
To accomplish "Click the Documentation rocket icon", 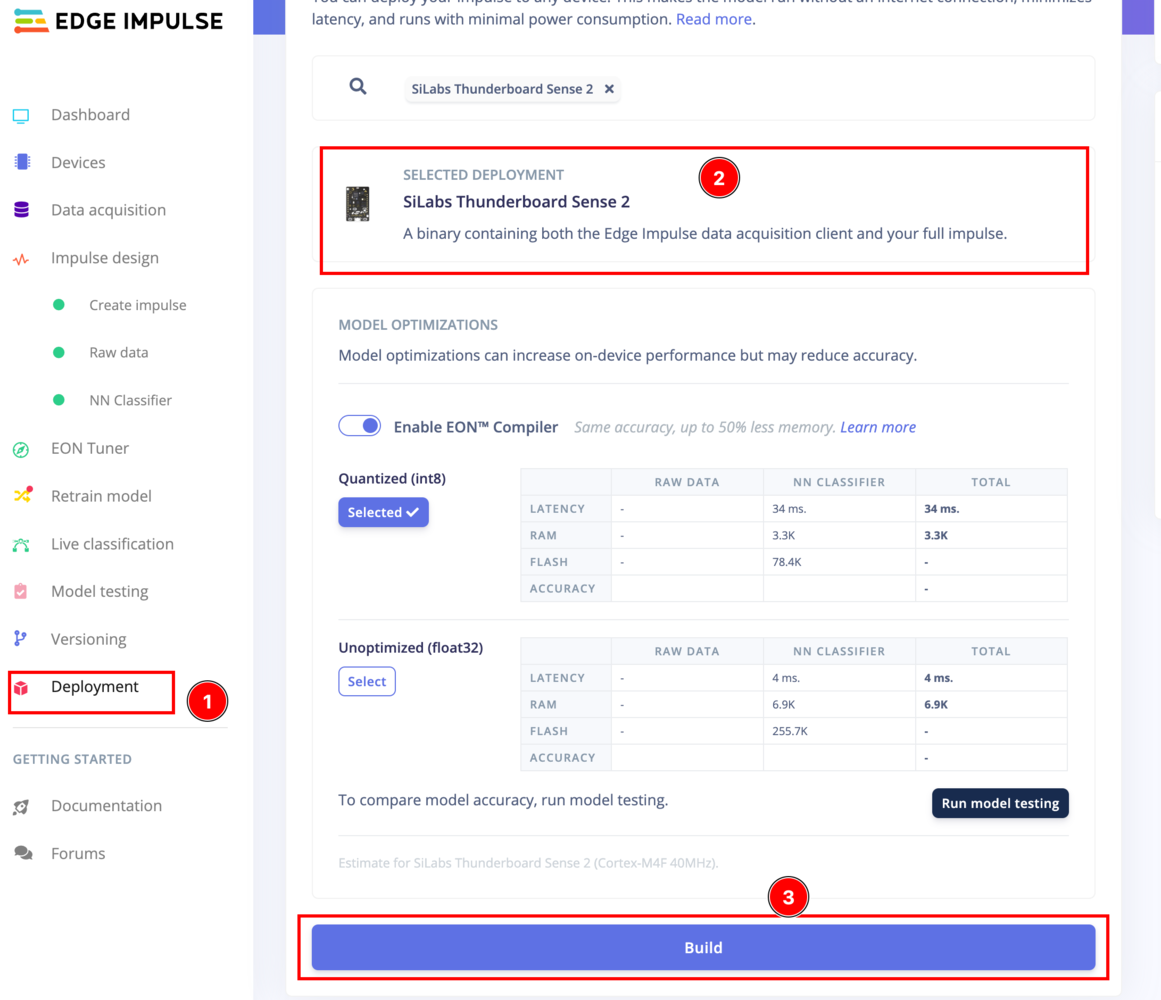I will click(x=21, y=807).
